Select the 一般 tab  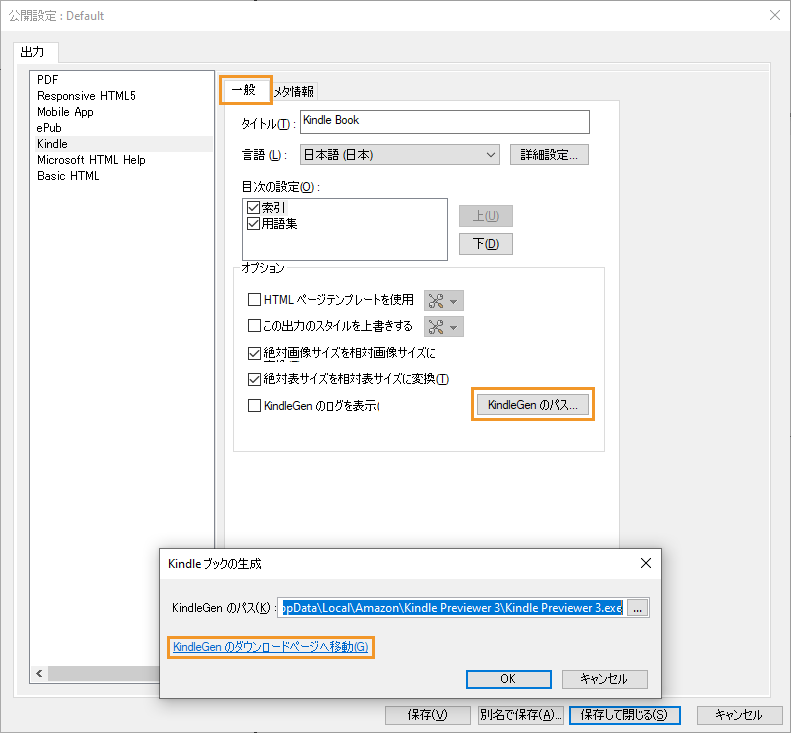click(x=244, y=90)
